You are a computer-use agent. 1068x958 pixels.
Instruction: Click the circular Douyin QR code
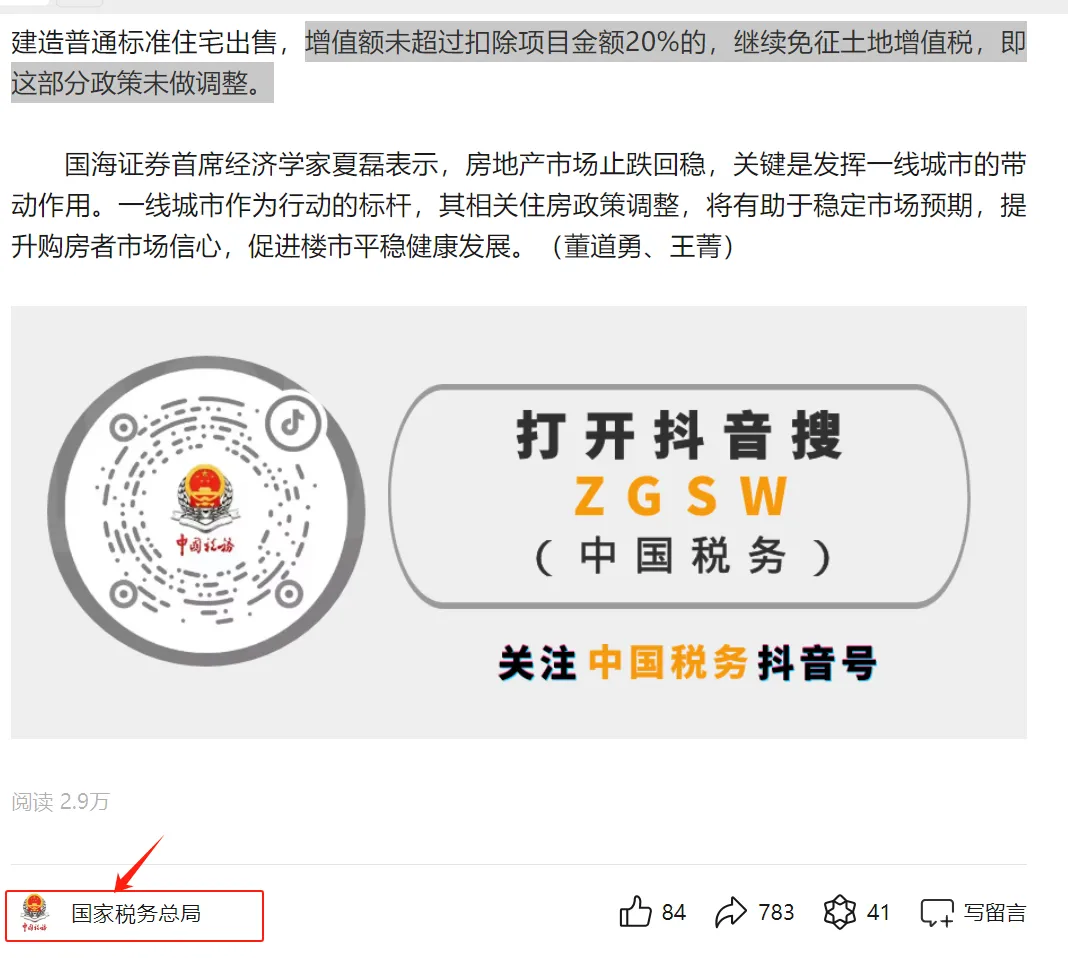[x=206, y=511]
